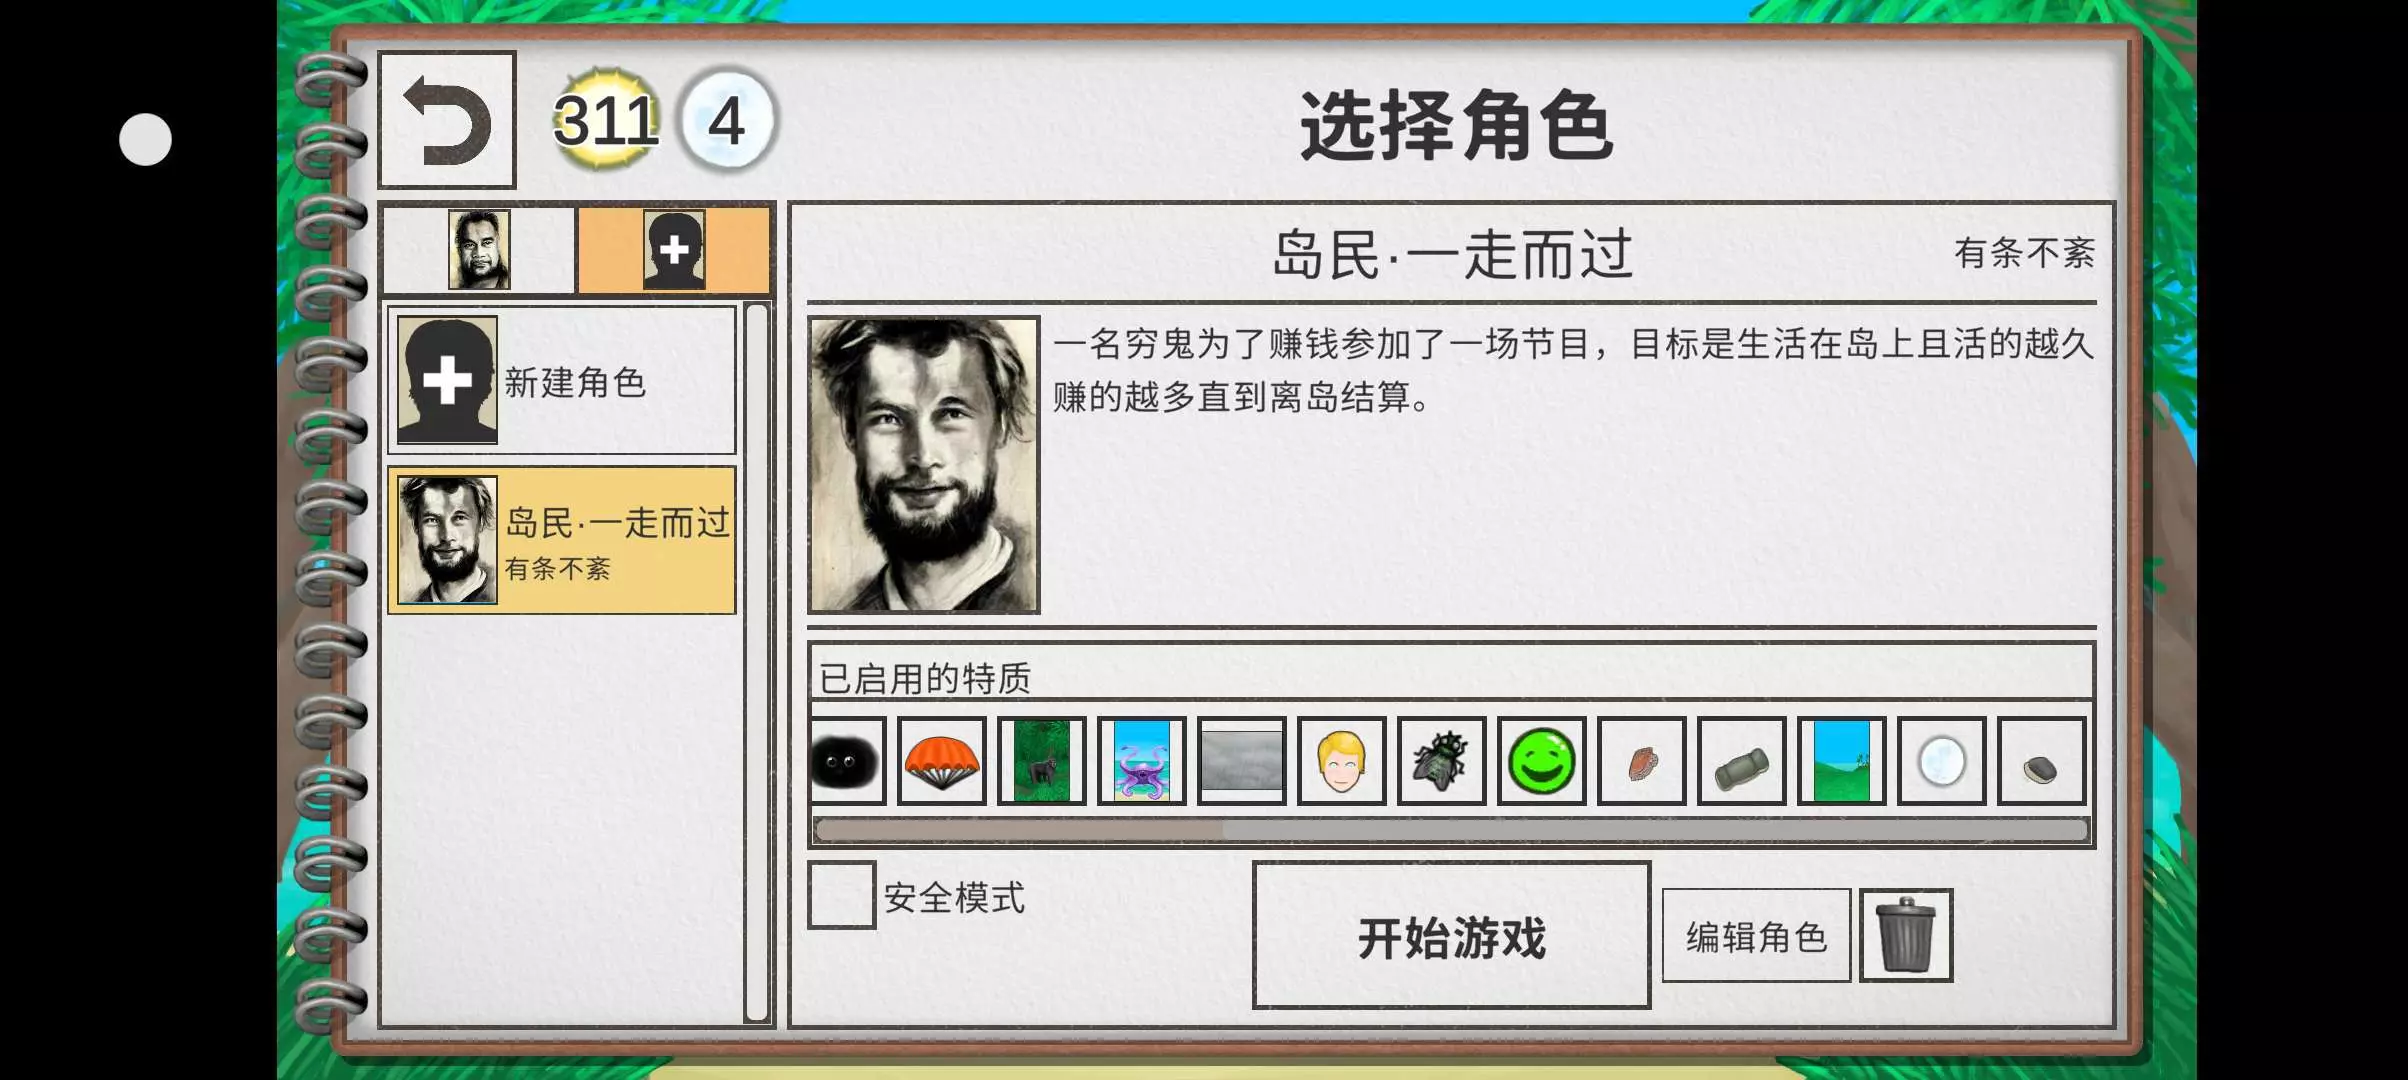Click the blonde head trait icon
Screen dimensions: 2408x1080
pos(1341,761)
